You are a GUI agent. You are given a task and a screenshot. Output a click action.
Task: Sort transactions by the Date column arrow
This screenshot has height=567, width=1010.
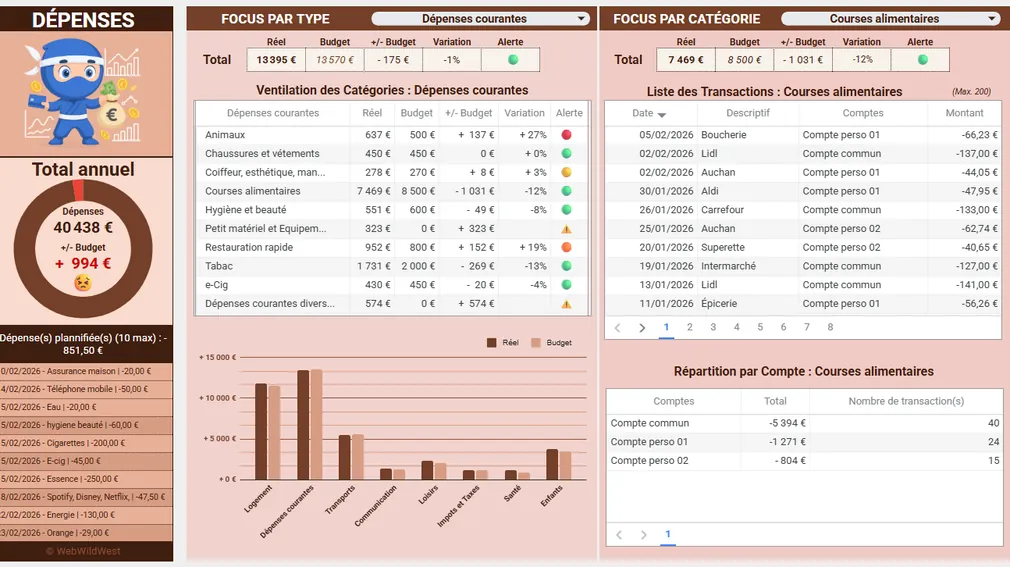point(662,115)
